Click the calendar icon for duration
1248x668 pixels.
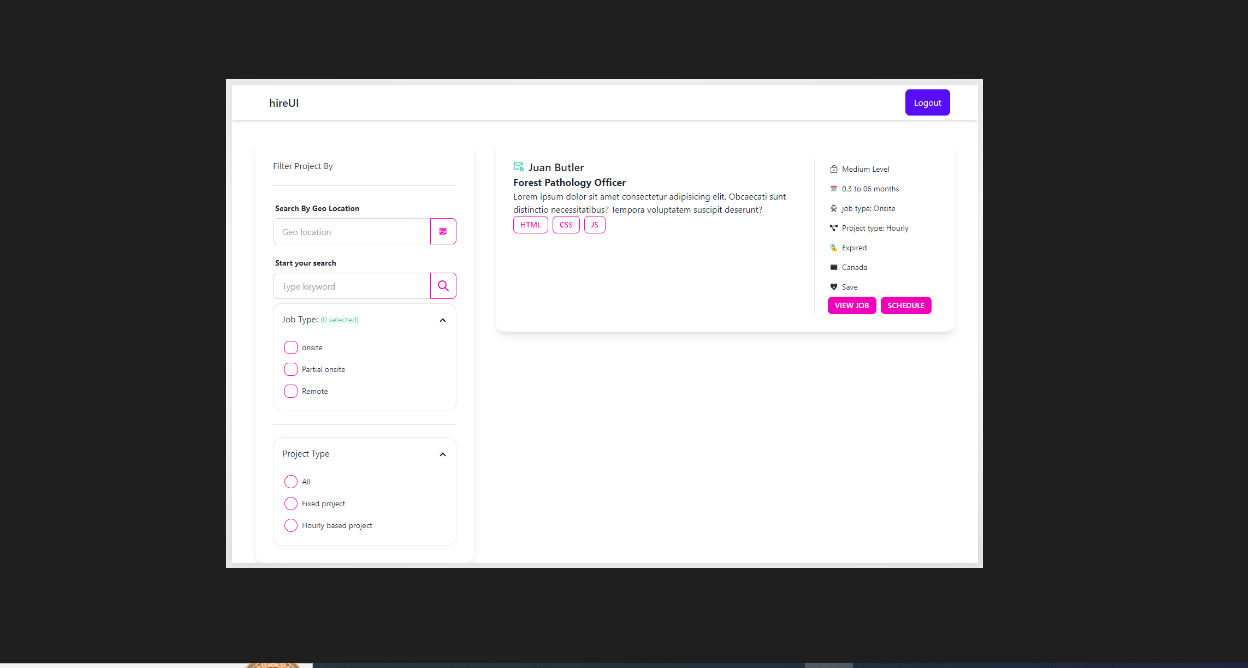pos(833,189)
